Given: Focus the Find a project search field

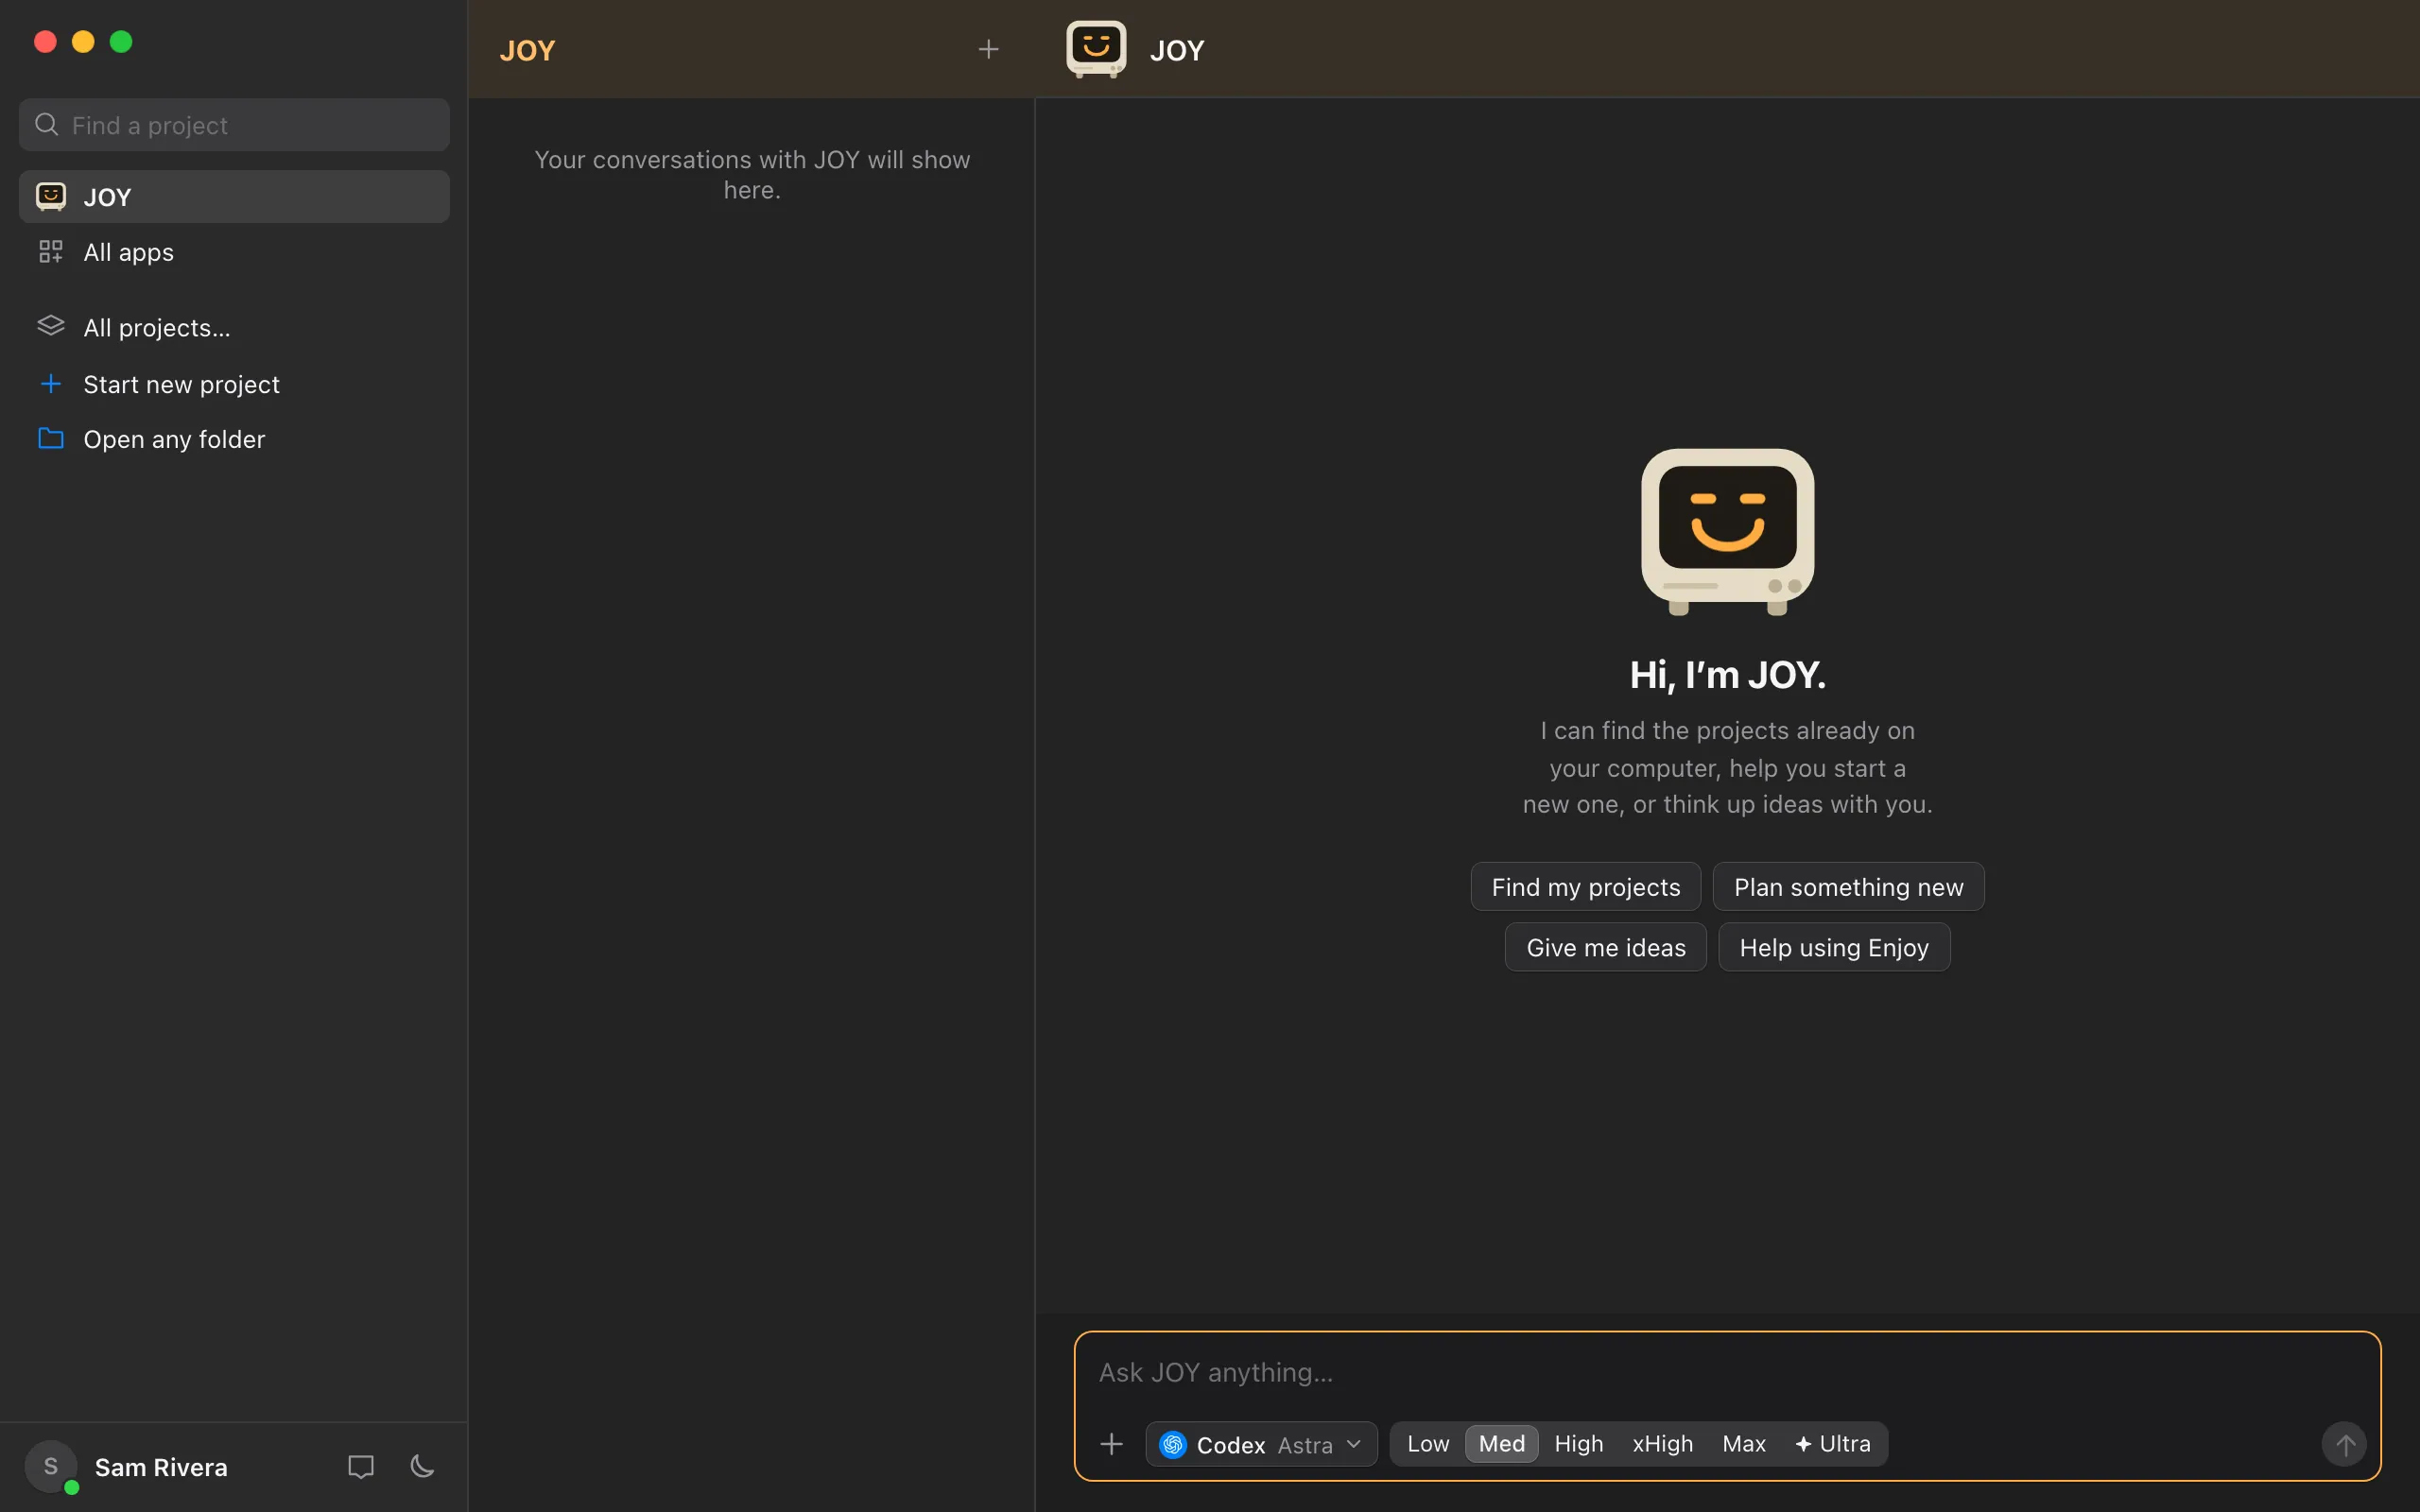Looking at the screenshot, I should [234, 125].
